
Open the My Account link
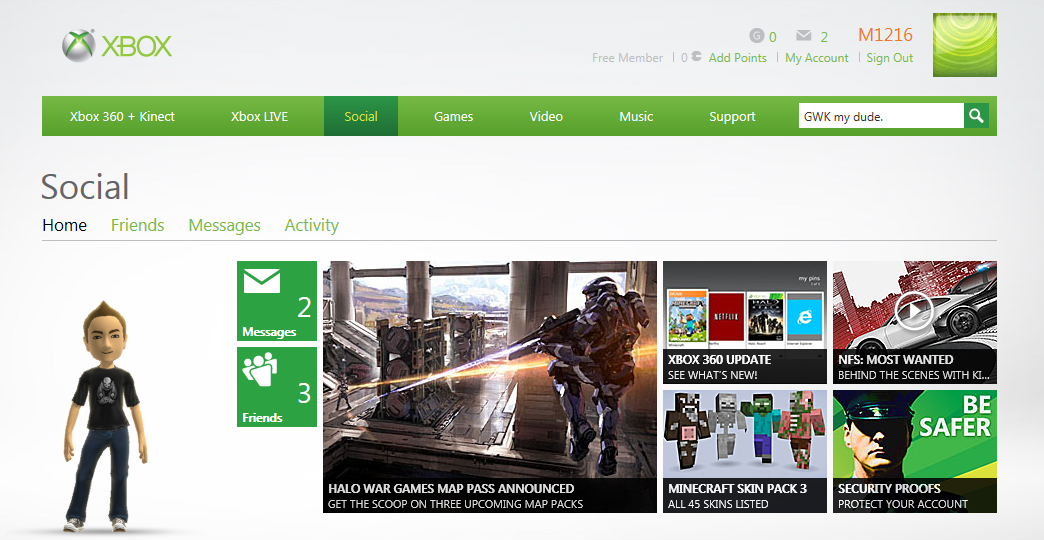pyautogui.click(x=817, y=58)
